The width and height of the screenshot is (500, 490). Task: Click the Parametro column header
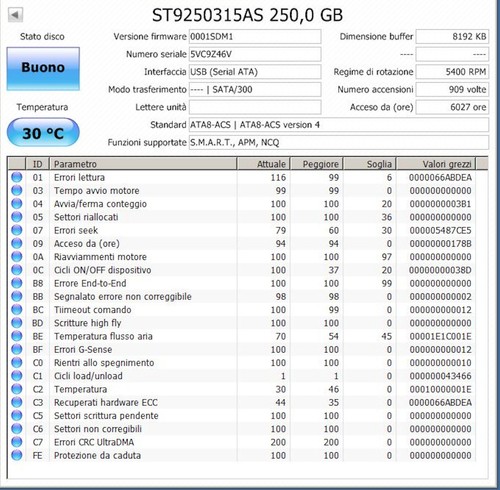(143, 164)
